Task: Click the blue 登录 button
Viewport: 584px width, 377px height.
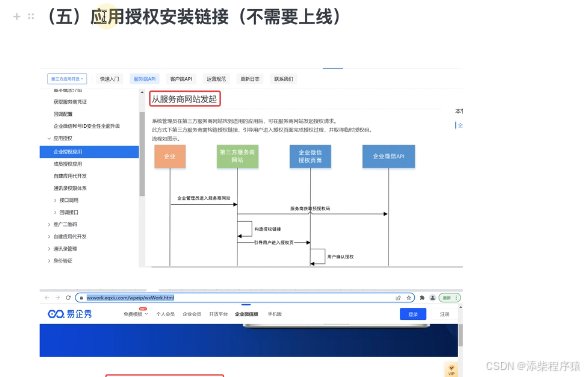Action: tap(413, 314)
